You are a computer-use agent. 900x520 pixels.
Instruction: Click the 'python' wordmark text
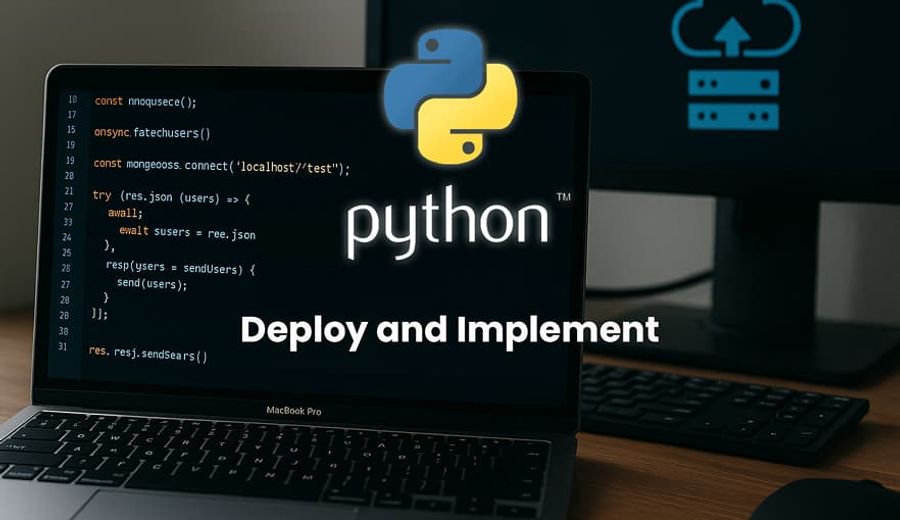coord(447,223)
